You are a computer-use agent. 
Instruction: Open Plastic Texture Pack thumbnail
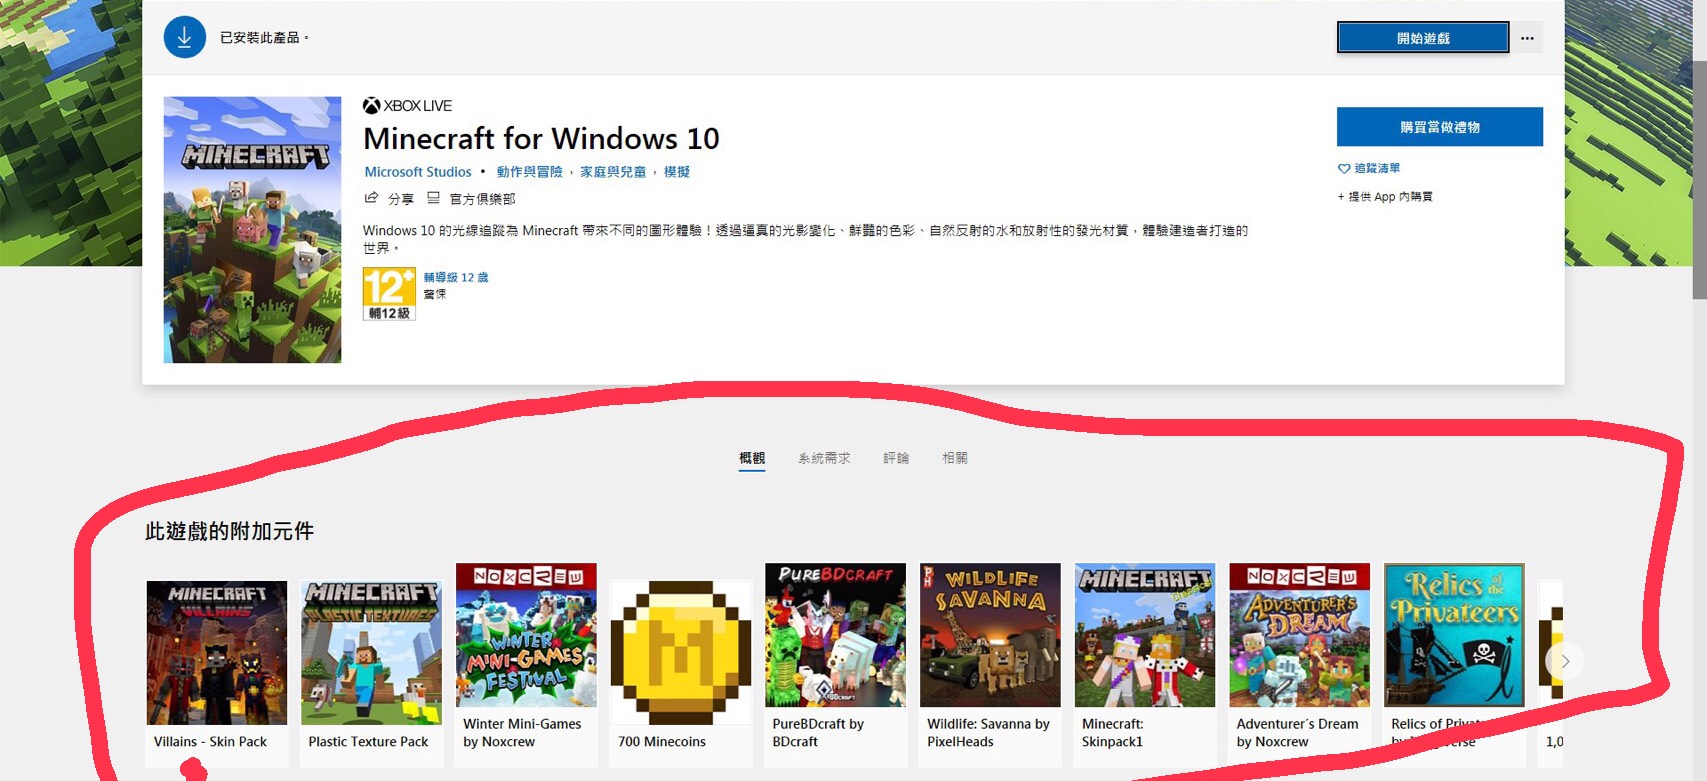371,652
